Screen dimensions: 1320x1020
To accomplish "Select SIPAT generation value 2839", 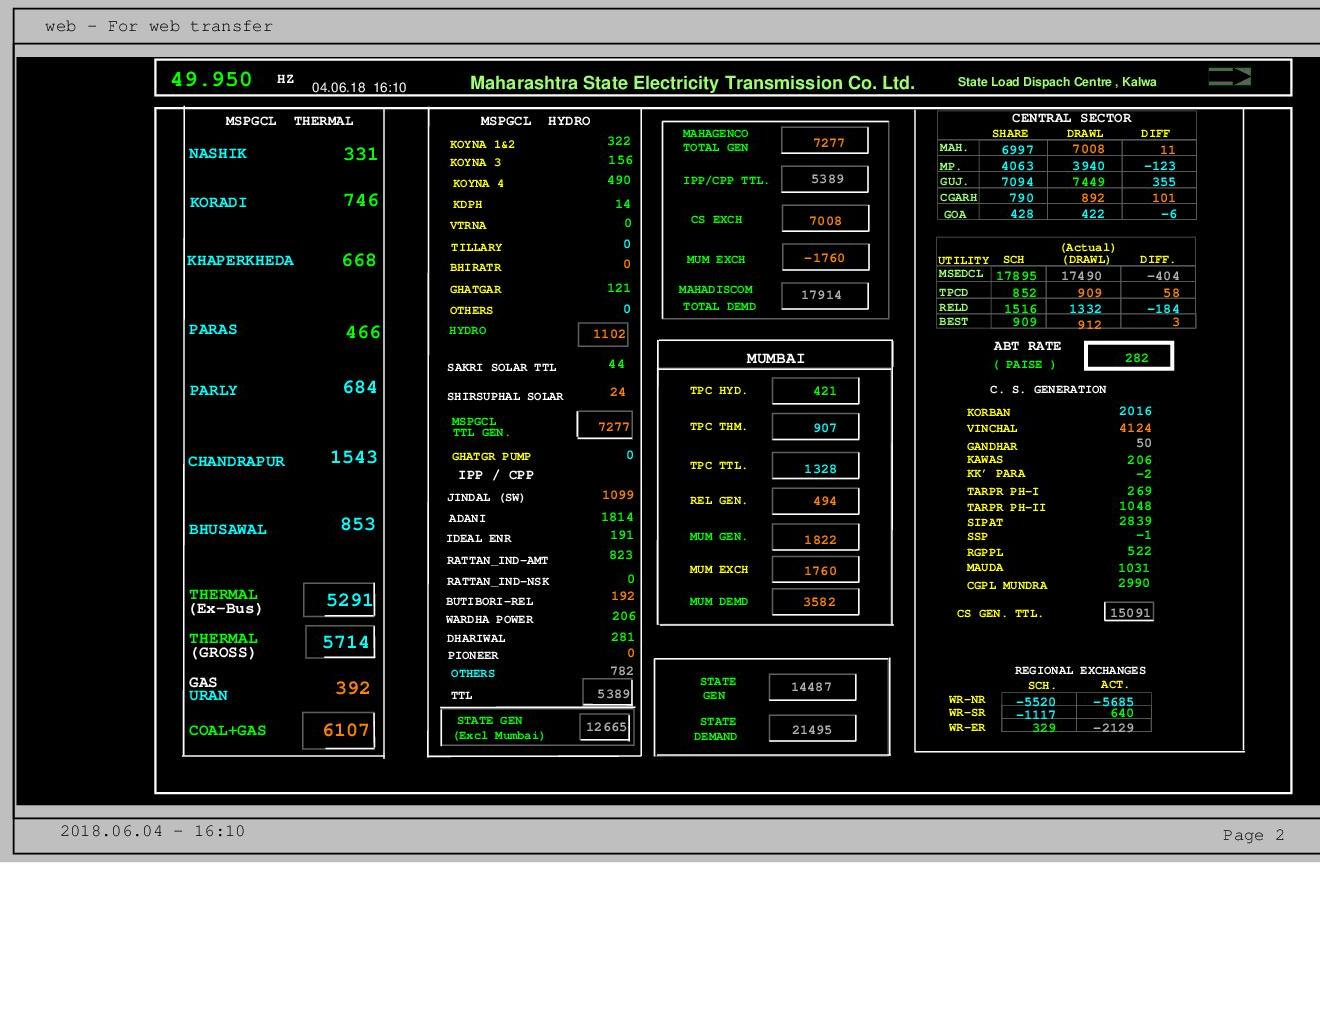I will 1135,521.
